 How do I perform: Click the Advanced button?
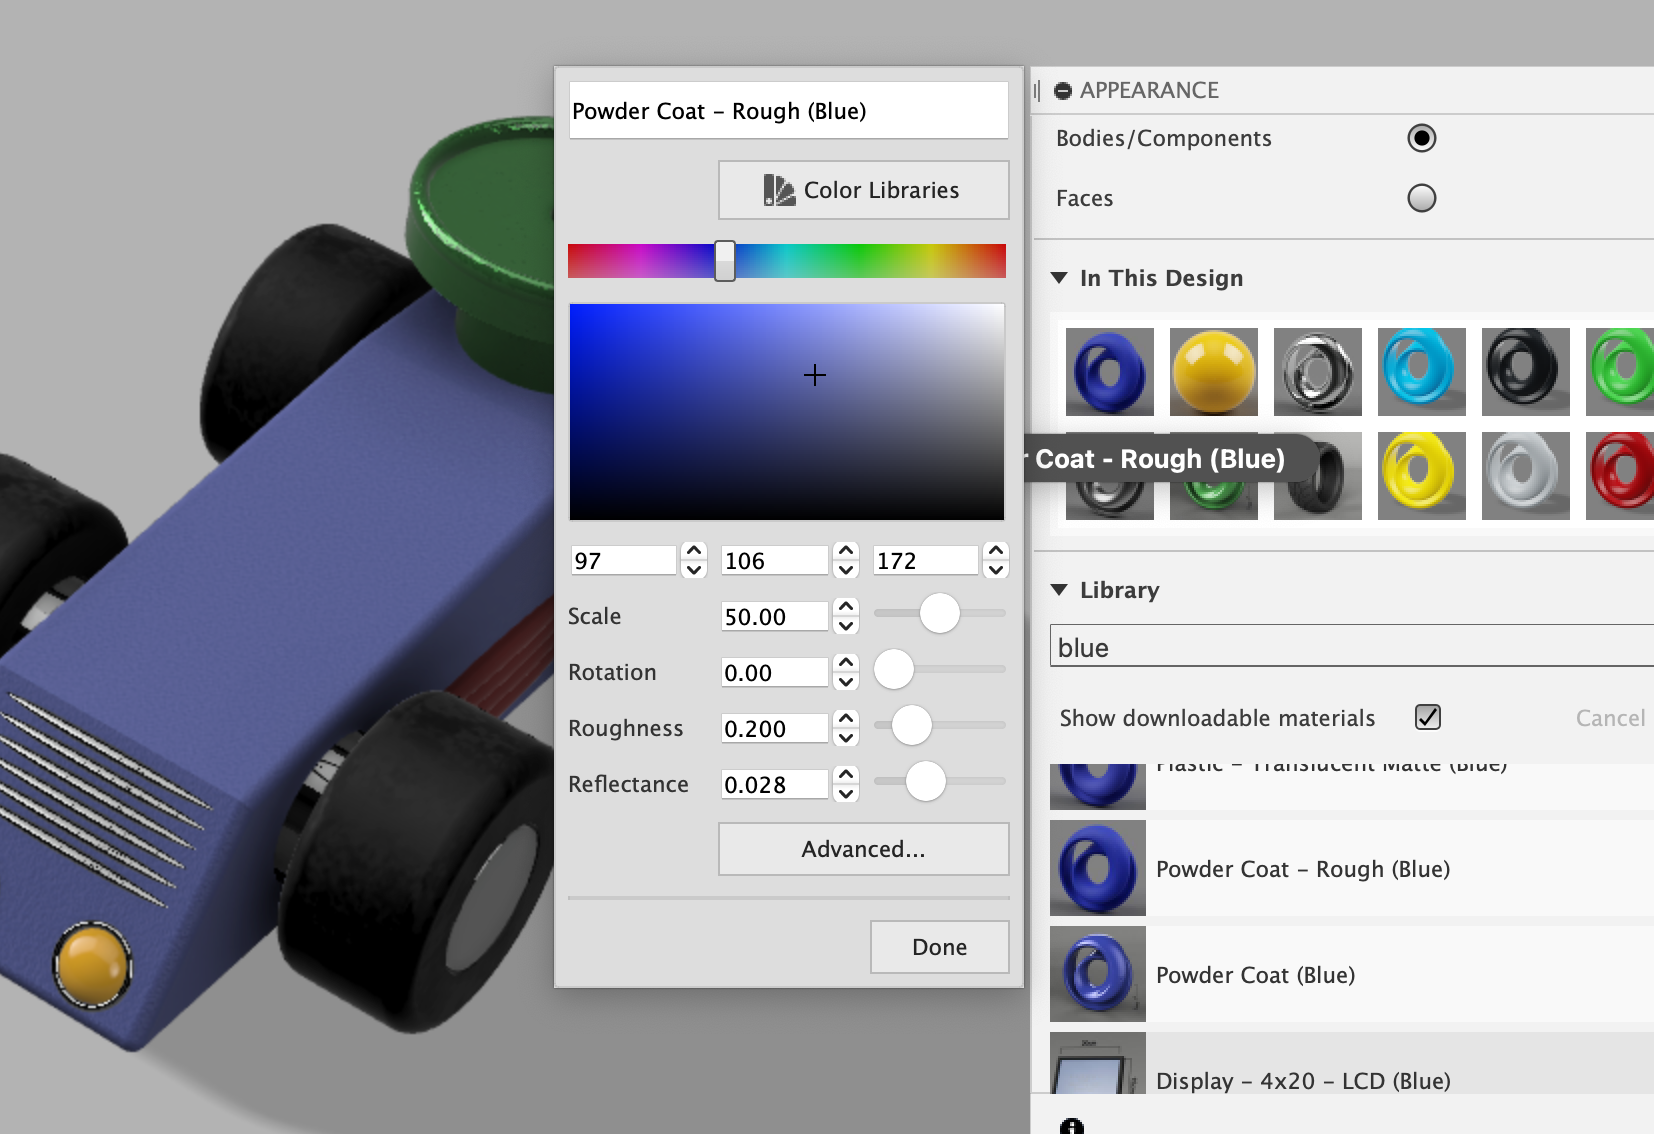point(862,848)
